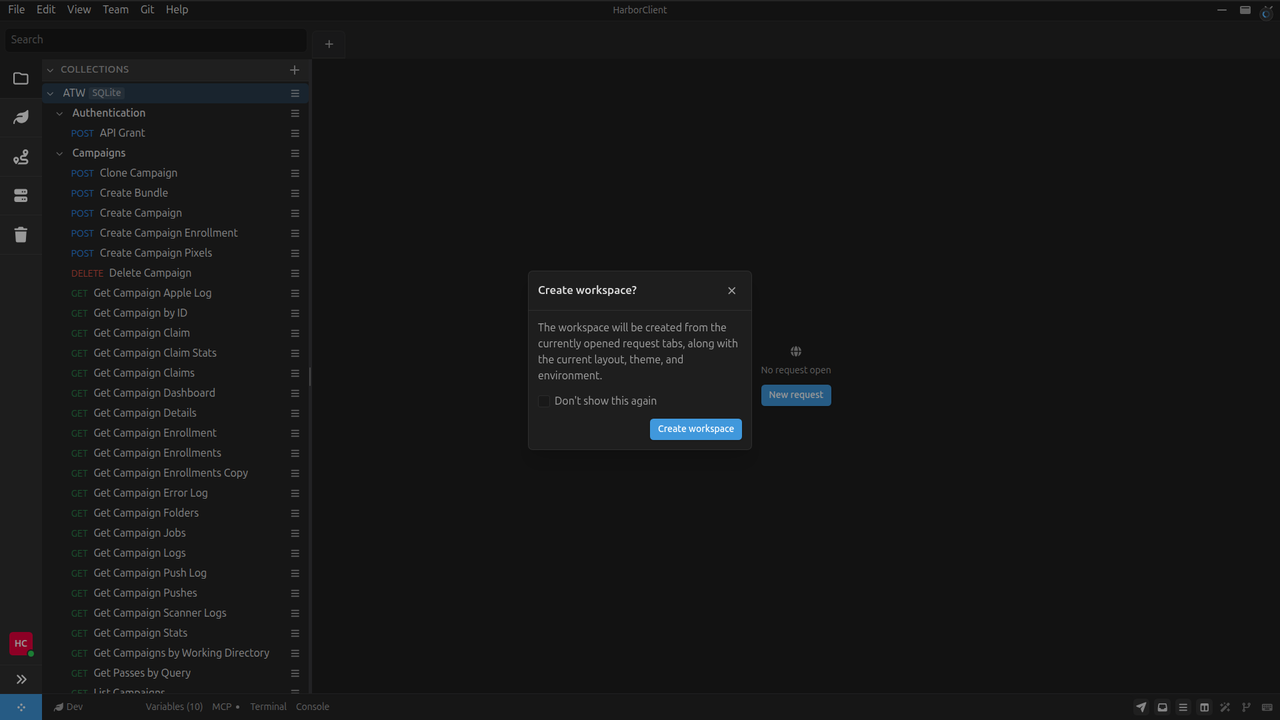Click the keyboard shortcuts icon in status bar
The width and height of the screenshot is (1280, 720).
pyautogui.click(x=1267, y=707)
